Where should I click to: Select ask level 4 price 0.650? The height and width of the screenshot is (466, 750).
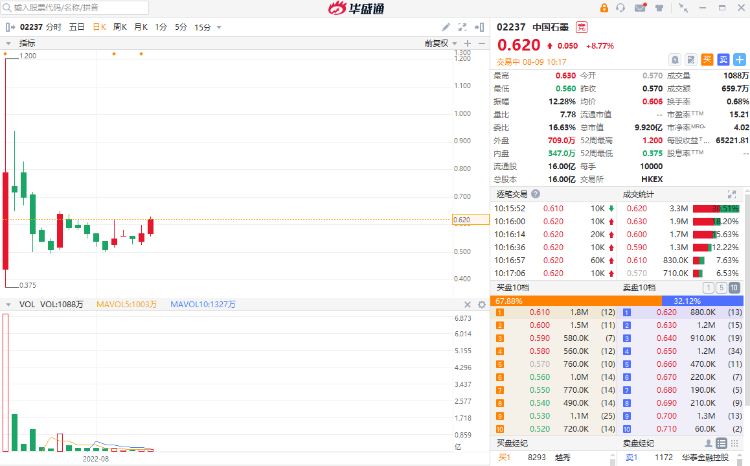666,351
